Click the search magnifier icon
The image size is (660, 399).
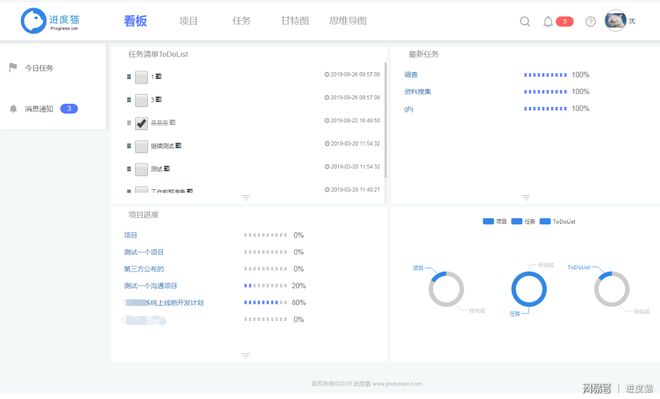(x=525, y=21)
